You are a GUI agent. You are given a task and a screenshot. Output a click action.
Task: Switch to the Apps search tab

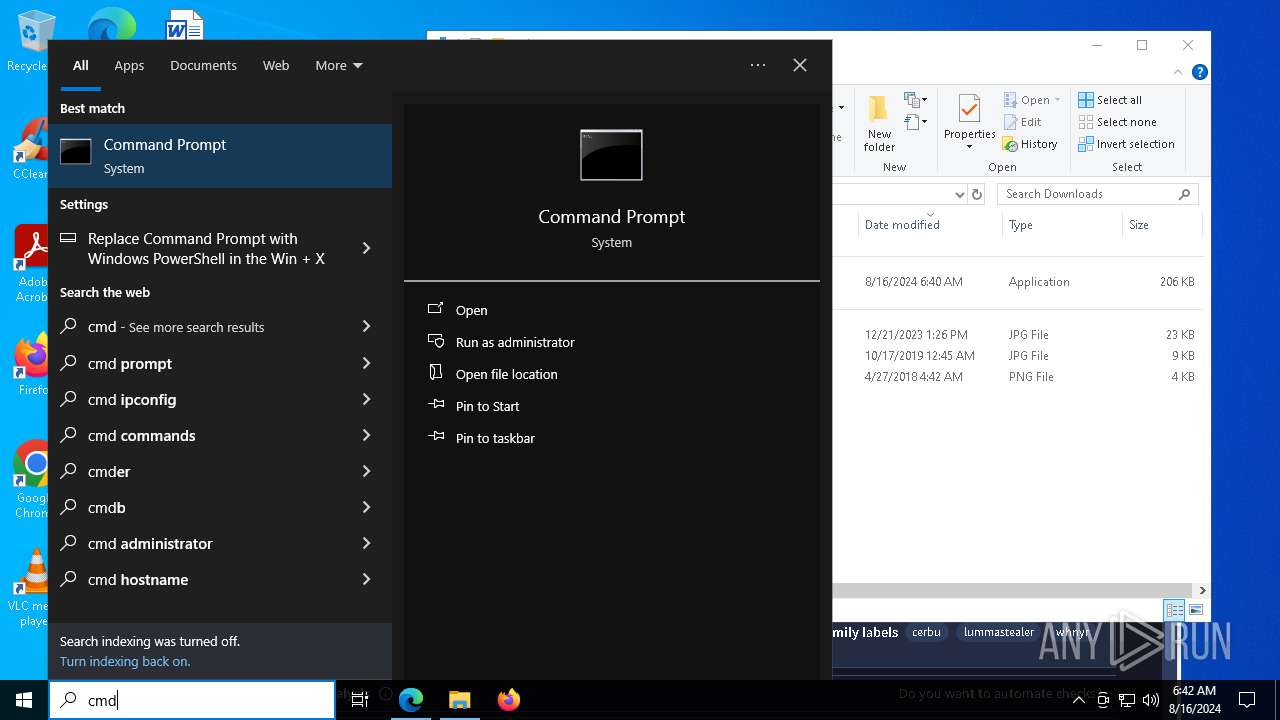[x=129, y=65]
